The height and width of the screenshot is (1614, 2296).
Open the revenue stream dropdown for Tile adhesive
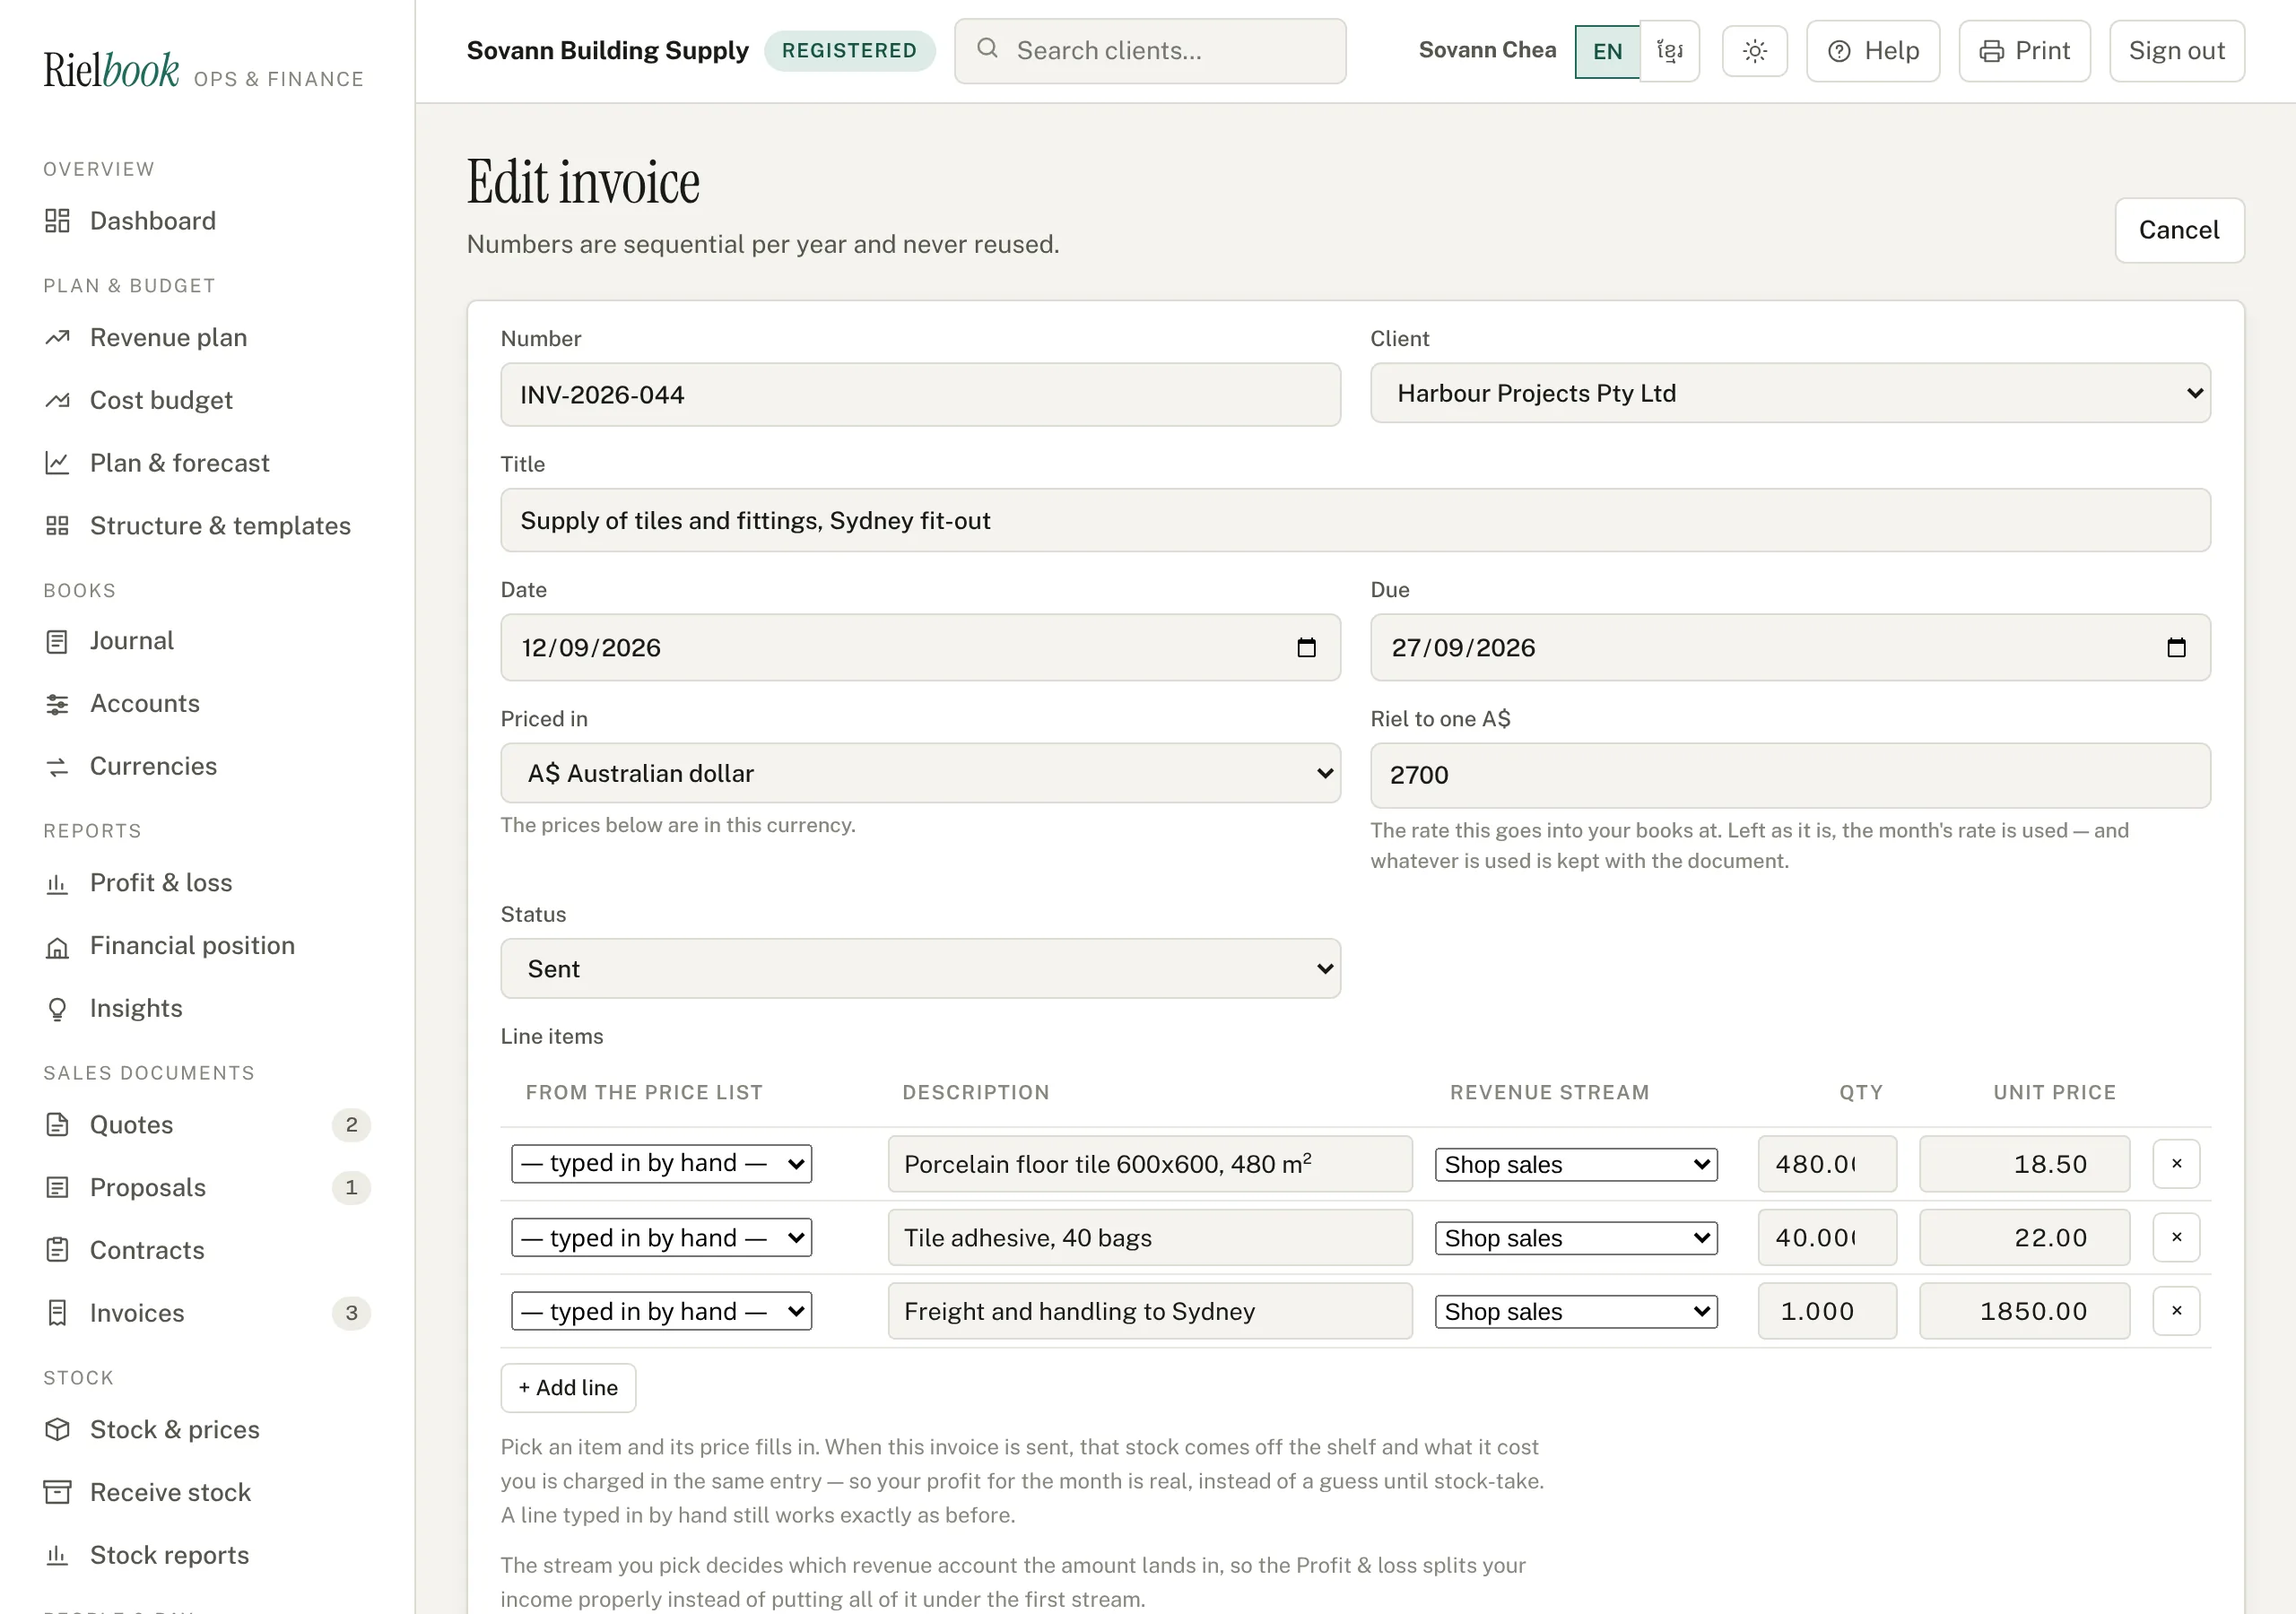click(1576, 1238)
